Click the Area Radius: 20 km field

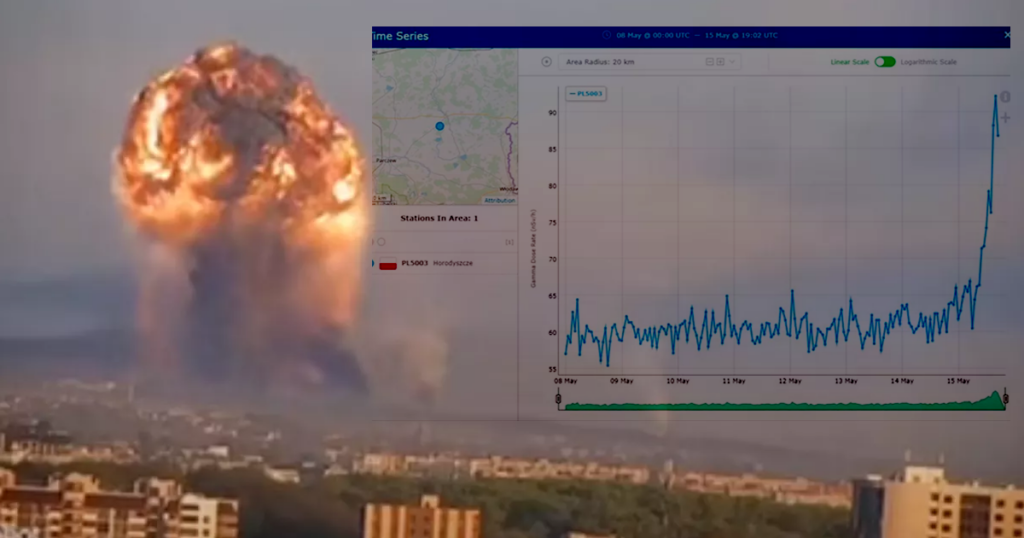(x=650, y=62)
